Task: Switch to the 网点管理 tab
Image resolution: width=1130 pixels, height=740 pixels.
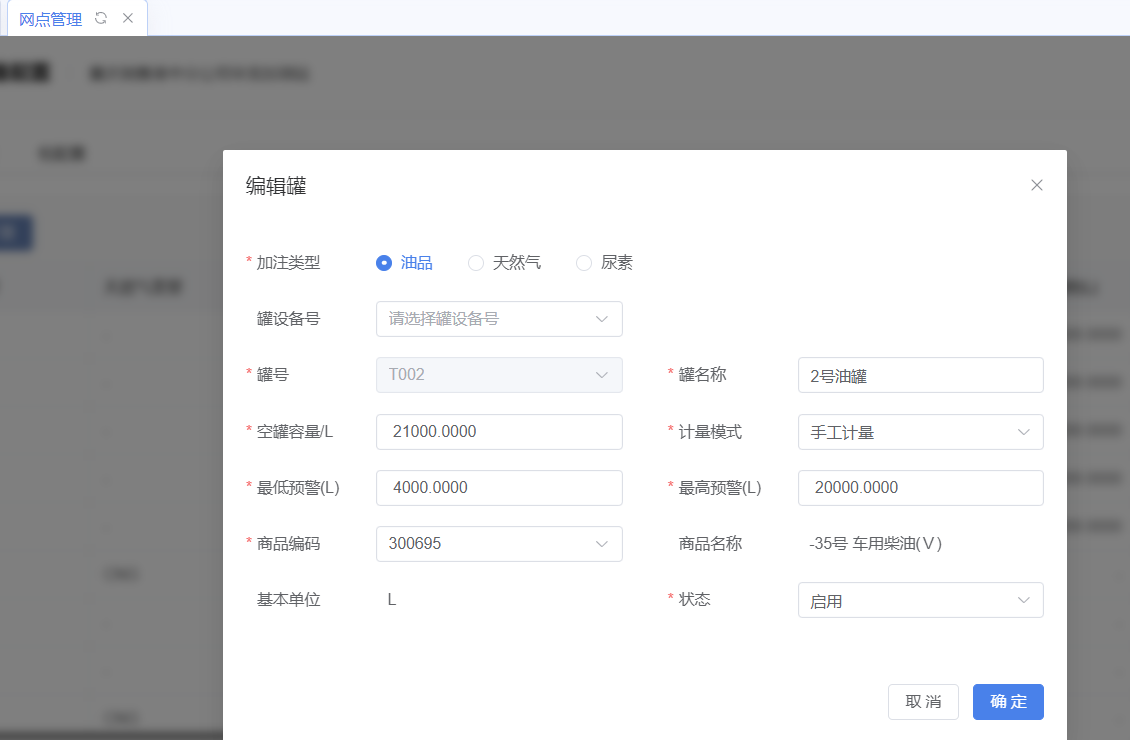Action: [51, 19]
